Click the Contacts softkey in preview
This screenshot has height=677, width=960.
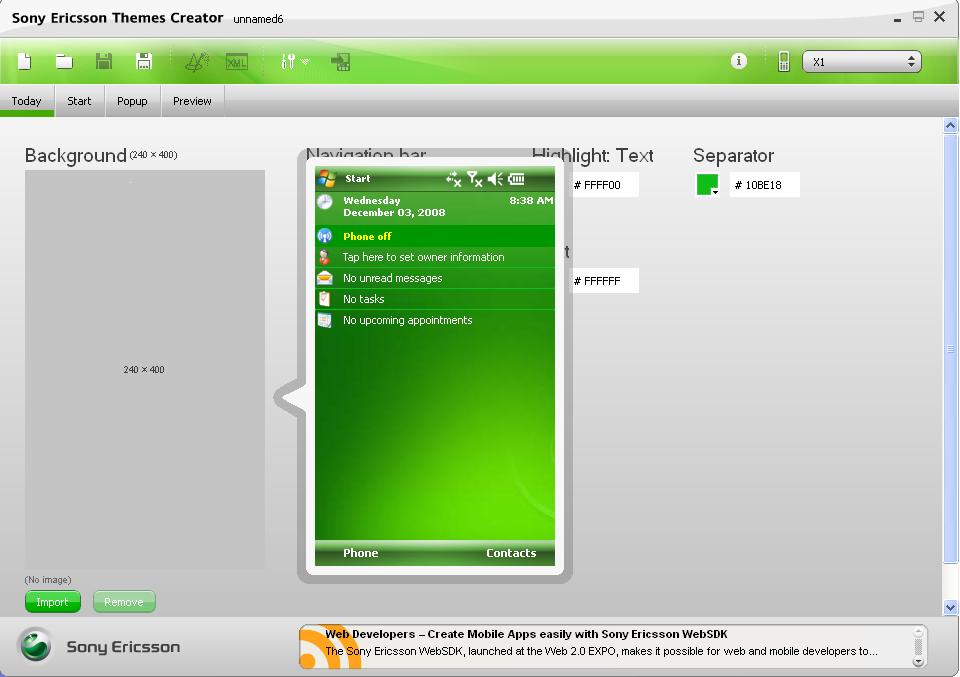pos(511,553)
